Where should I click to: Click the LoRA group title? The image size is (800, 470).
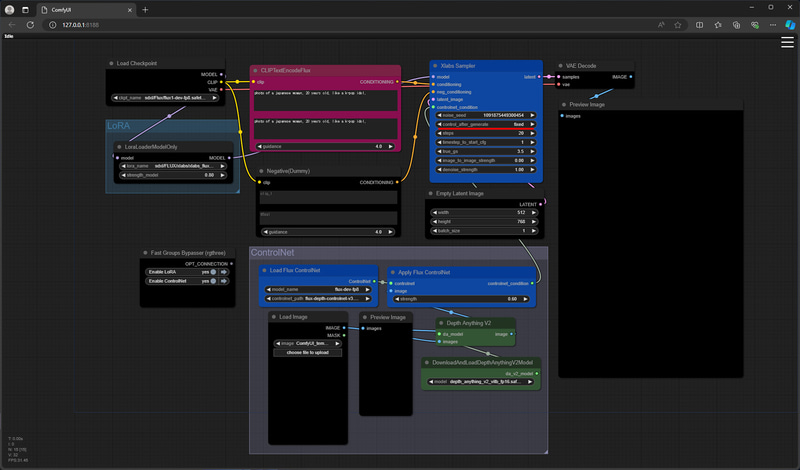coord(118,126)
